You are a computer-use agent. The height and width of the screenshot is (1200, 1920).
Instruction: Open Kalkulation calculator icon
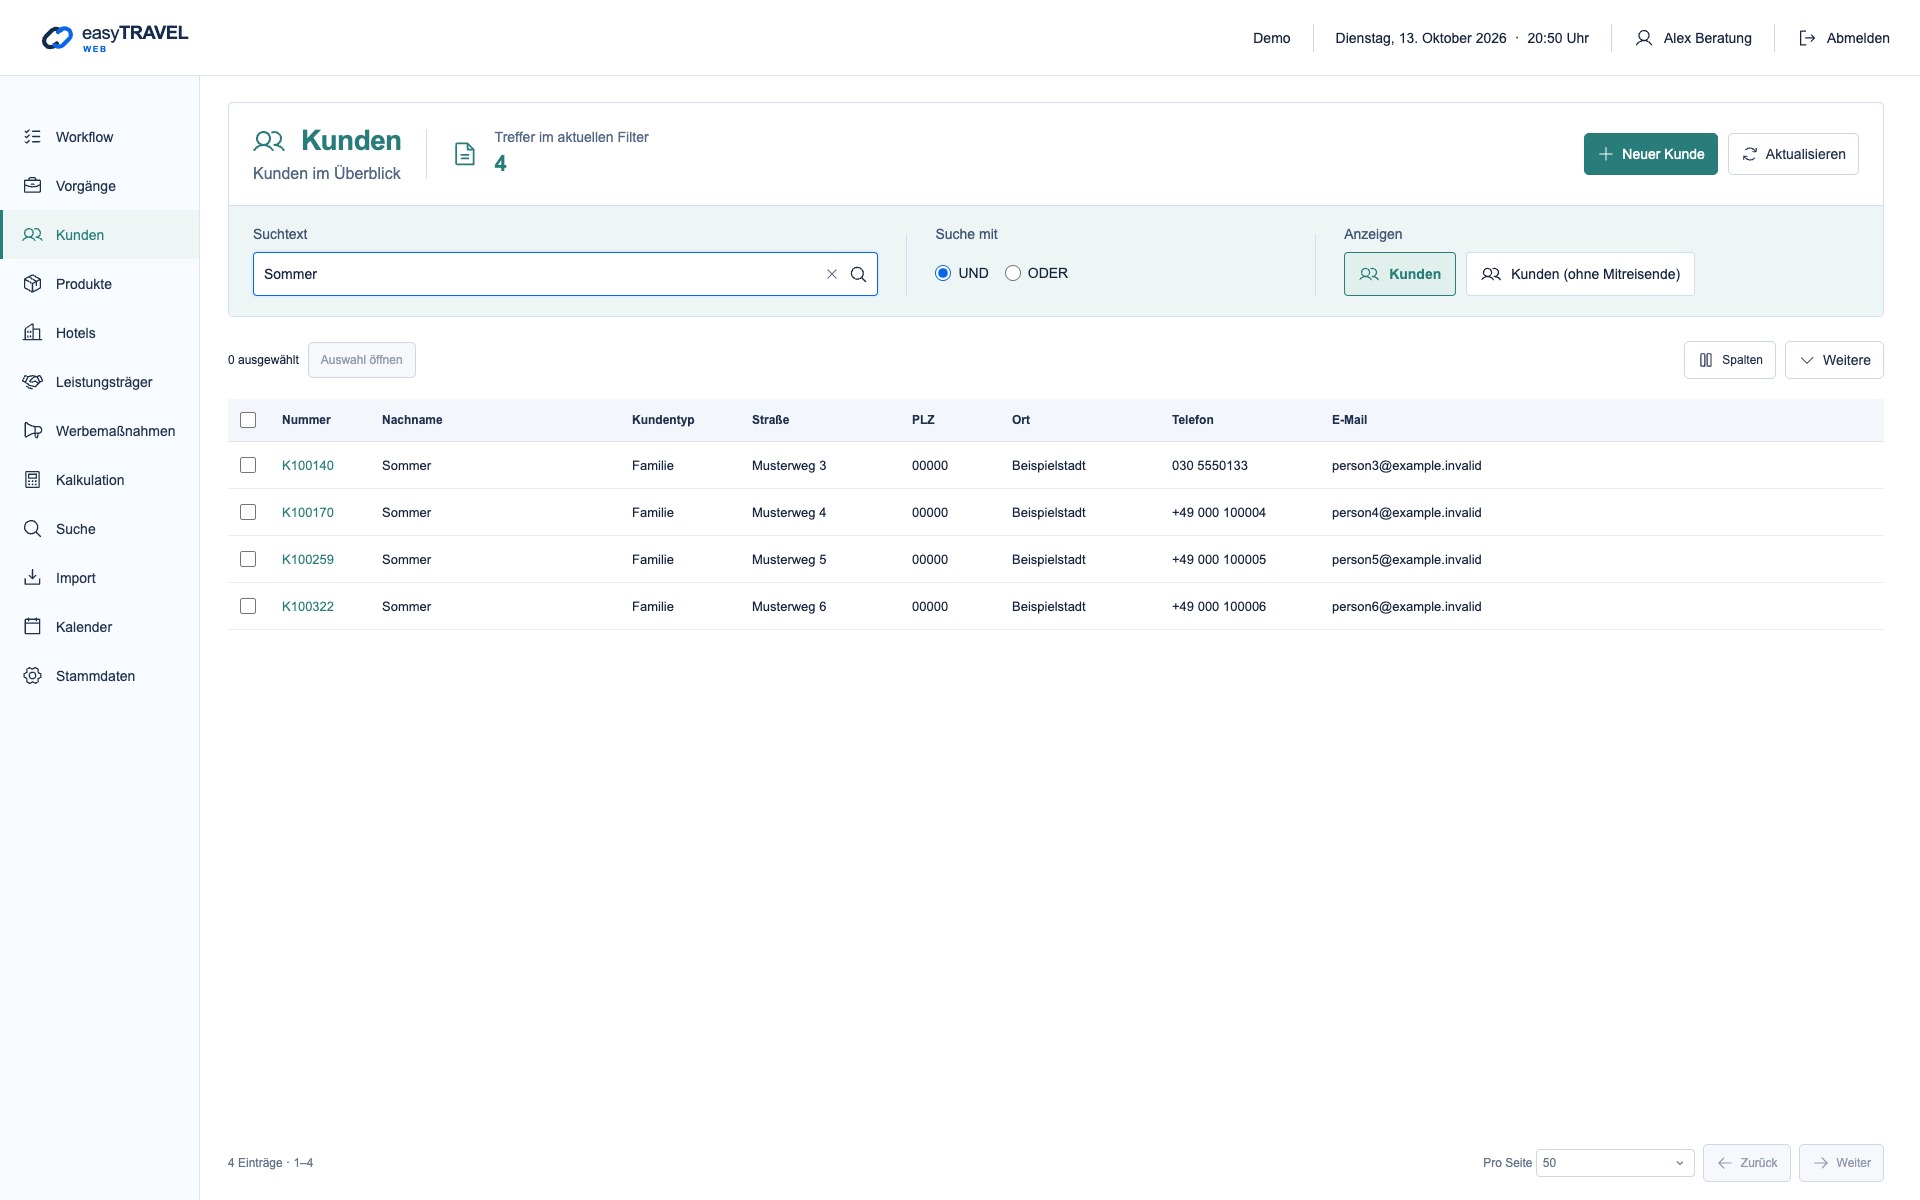33,480
